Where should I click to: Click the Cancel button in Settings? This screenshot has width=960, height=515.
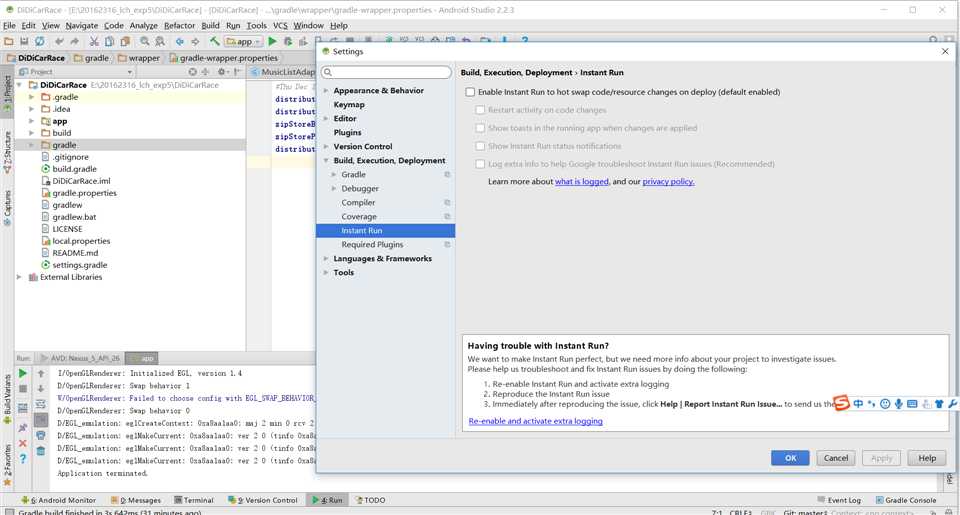pyautogui.click(x=836, y=458)
